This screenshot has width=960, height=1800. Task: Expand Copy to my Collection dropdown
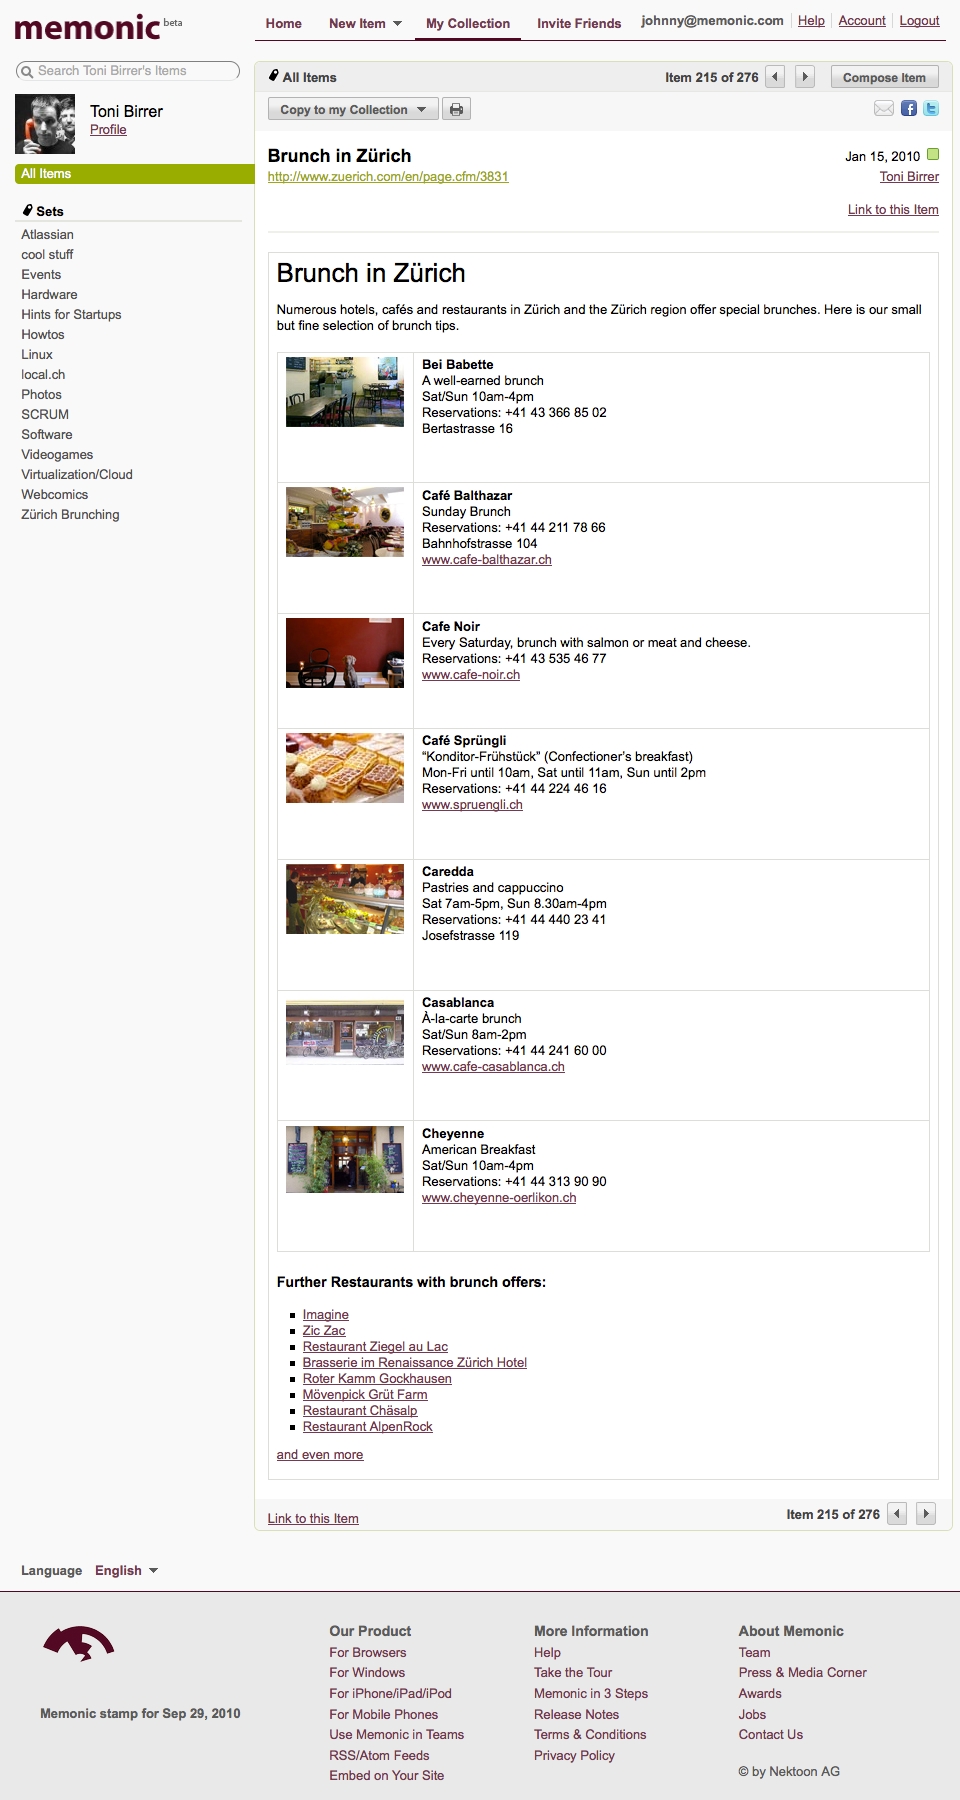point(353,109)
